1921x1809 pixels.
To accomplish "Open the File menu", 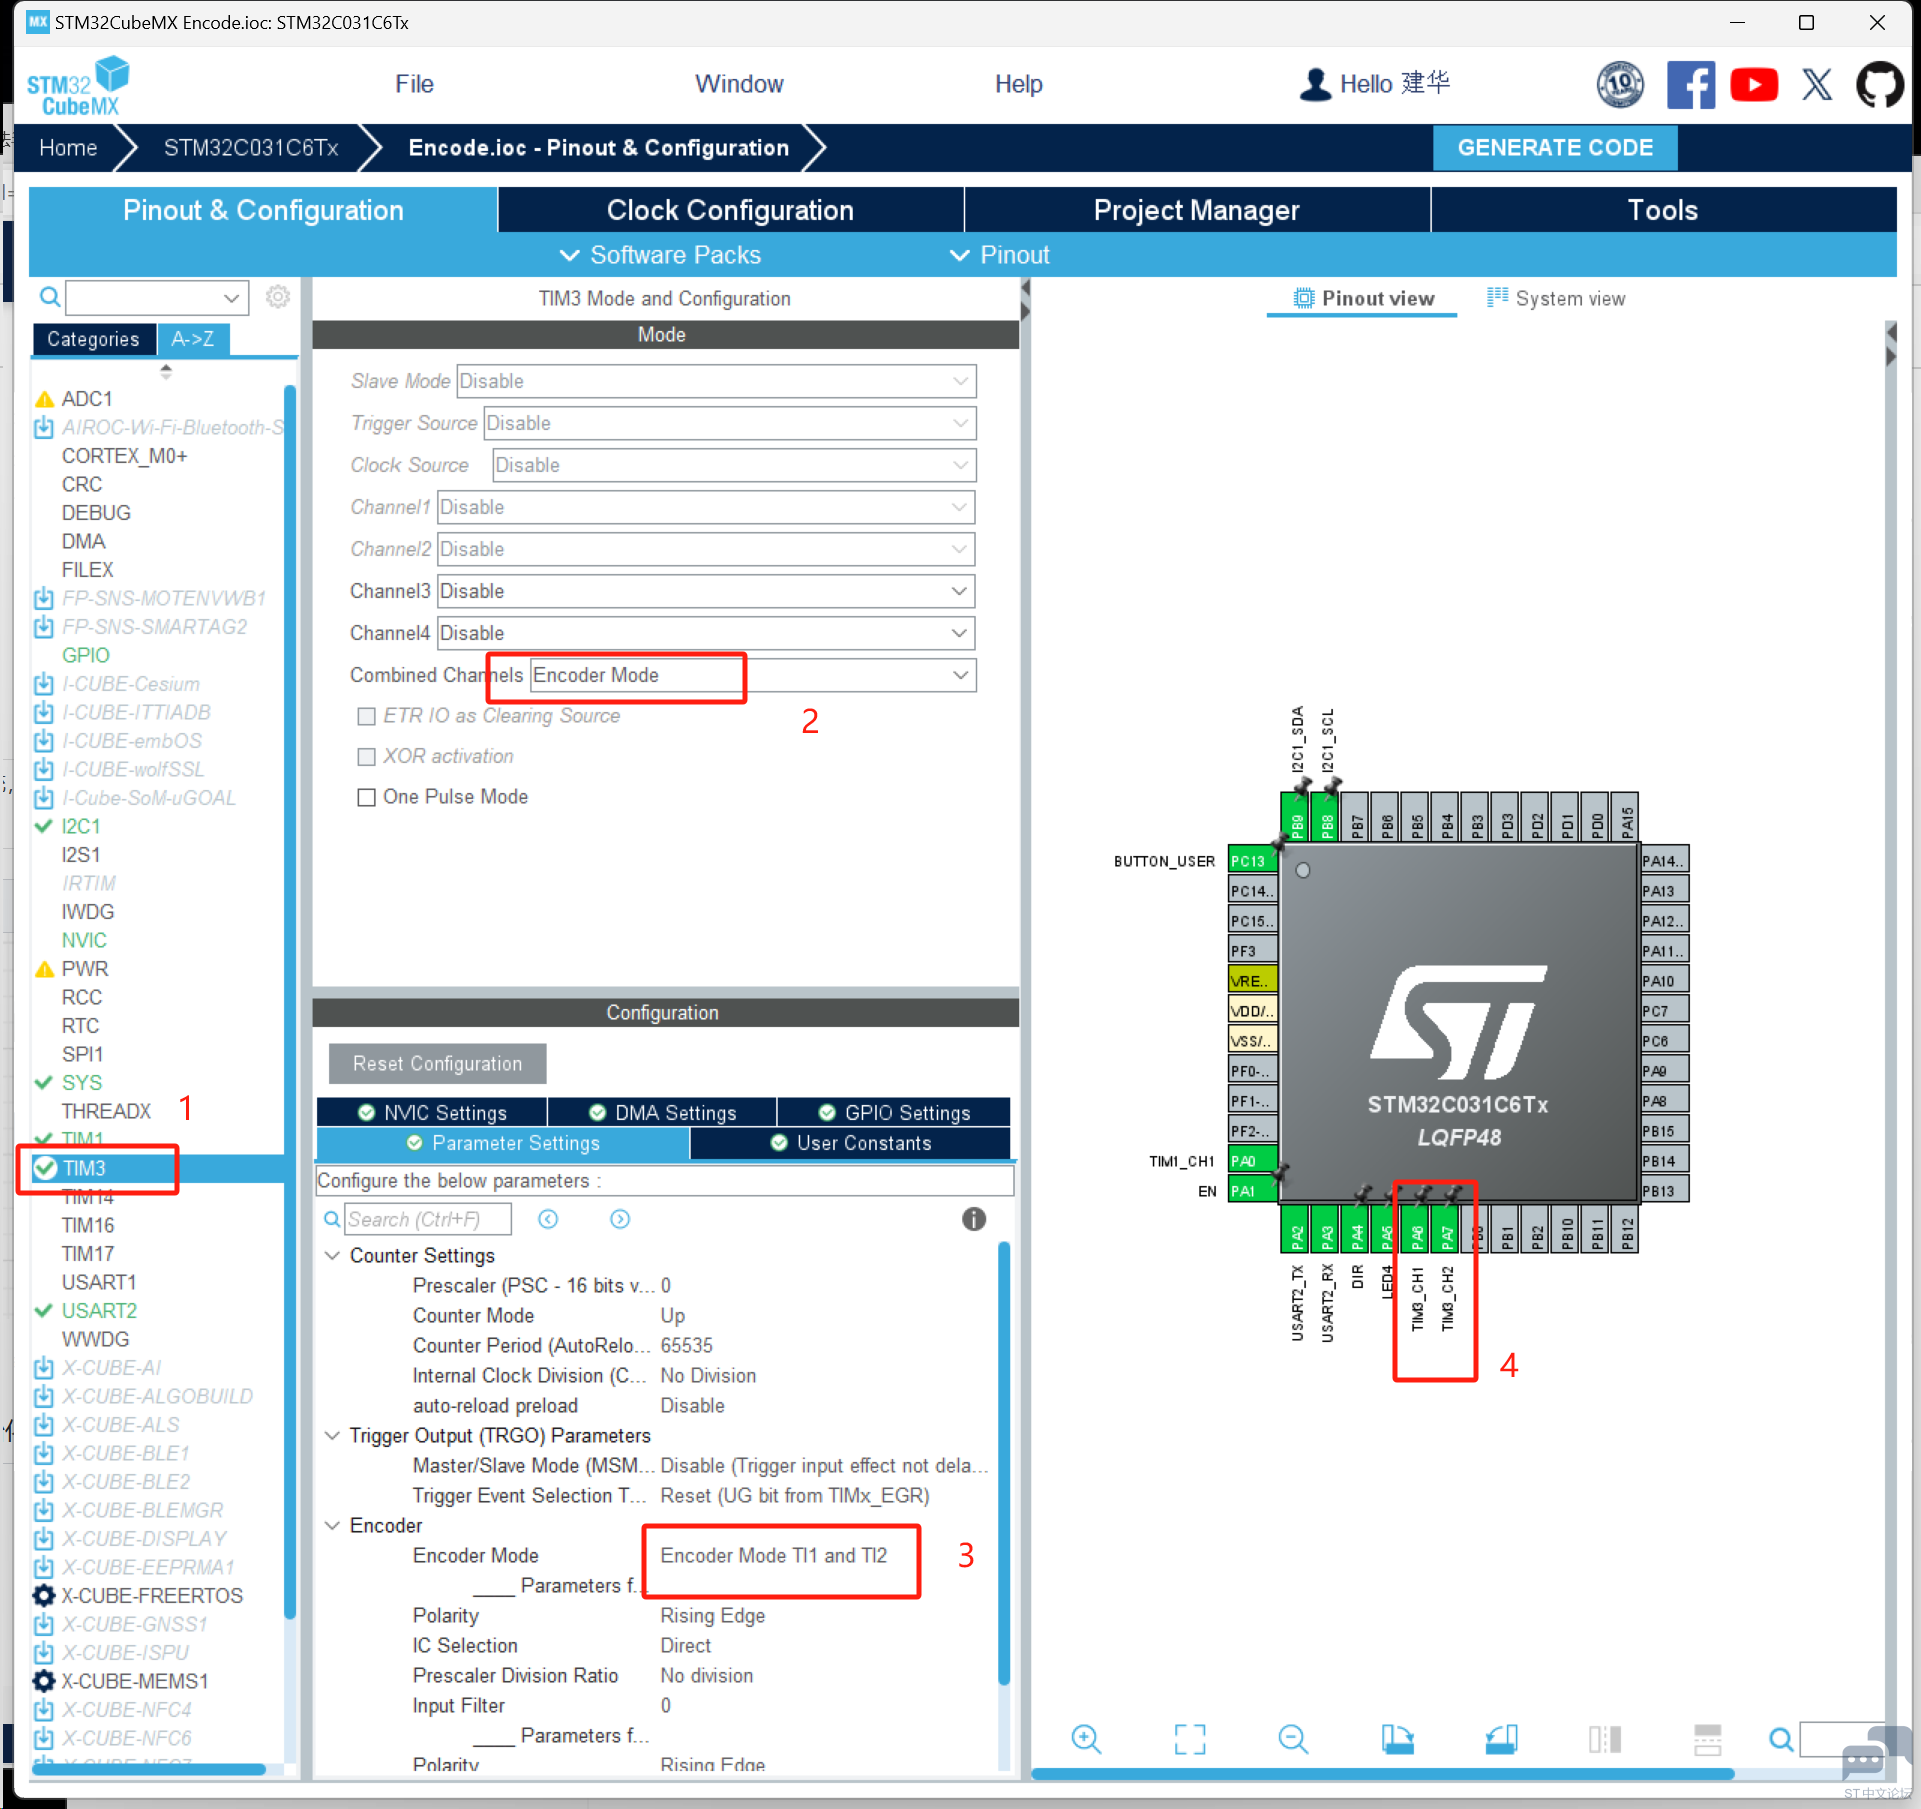I will pos(414,84).
